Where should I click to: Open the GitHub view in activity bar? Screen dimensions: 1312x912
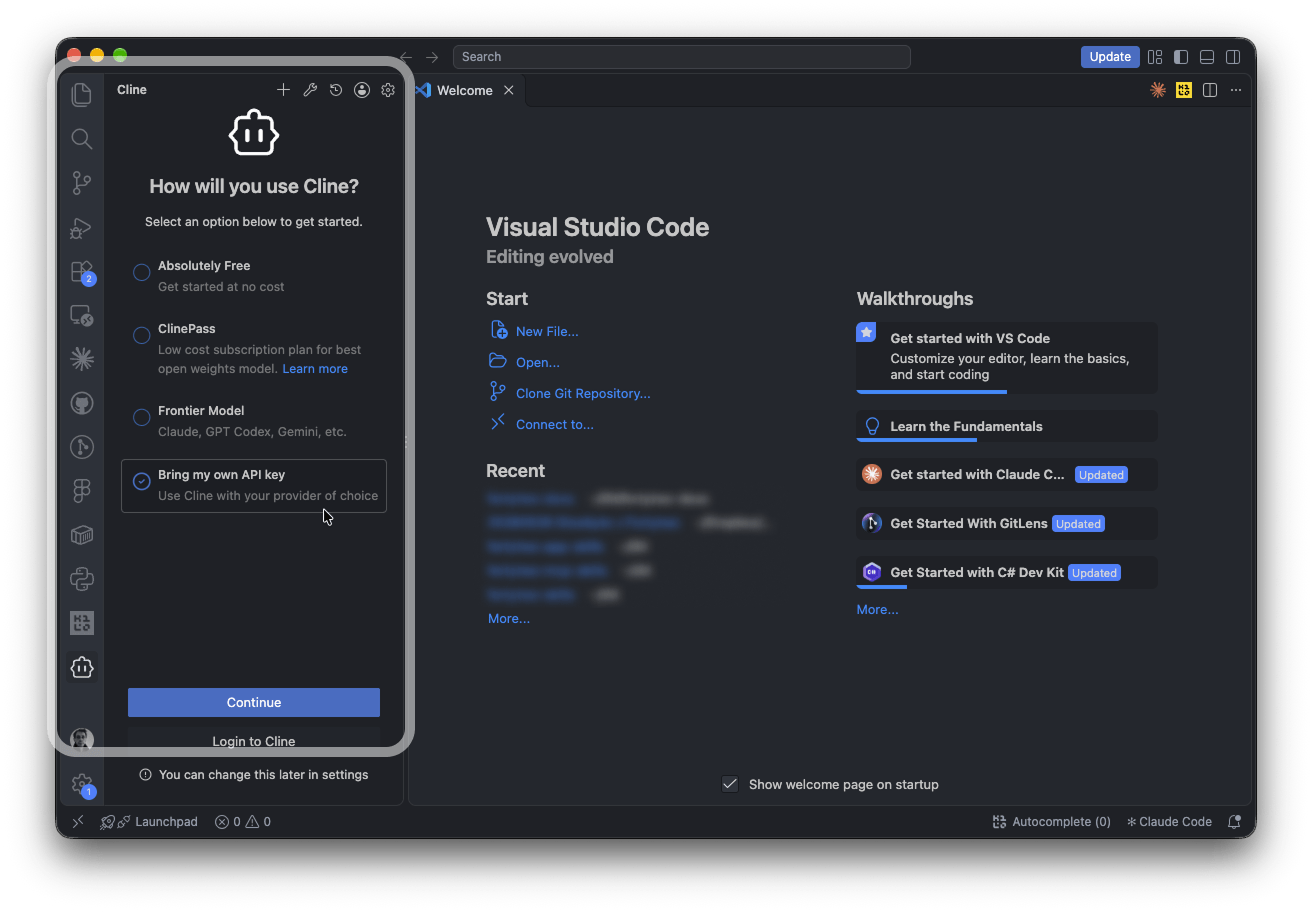82,403
